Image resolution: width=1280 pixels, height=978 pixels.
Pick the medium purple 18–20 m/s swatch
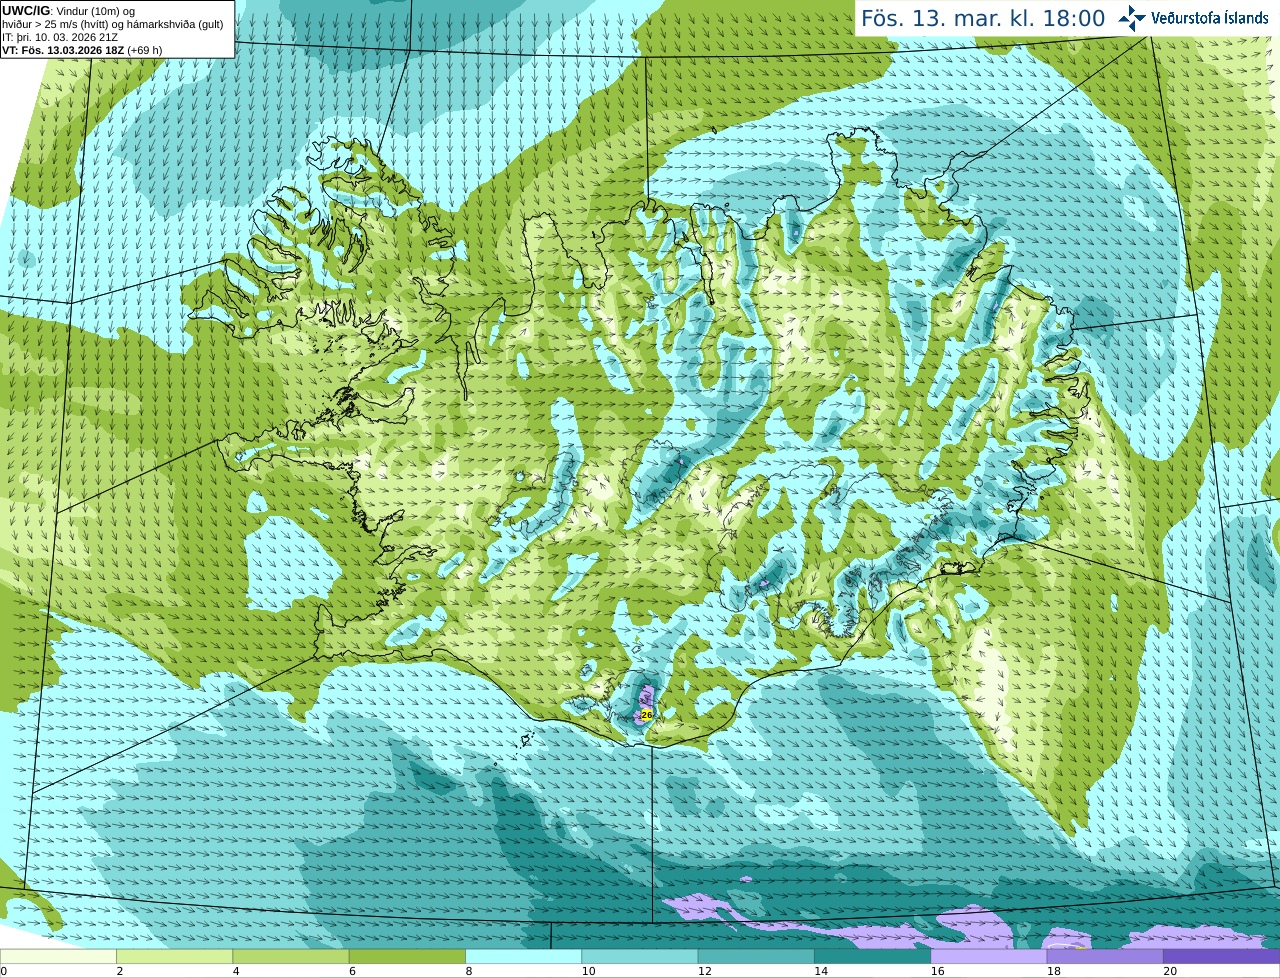pyautogui.click(x=1105, y=957)
